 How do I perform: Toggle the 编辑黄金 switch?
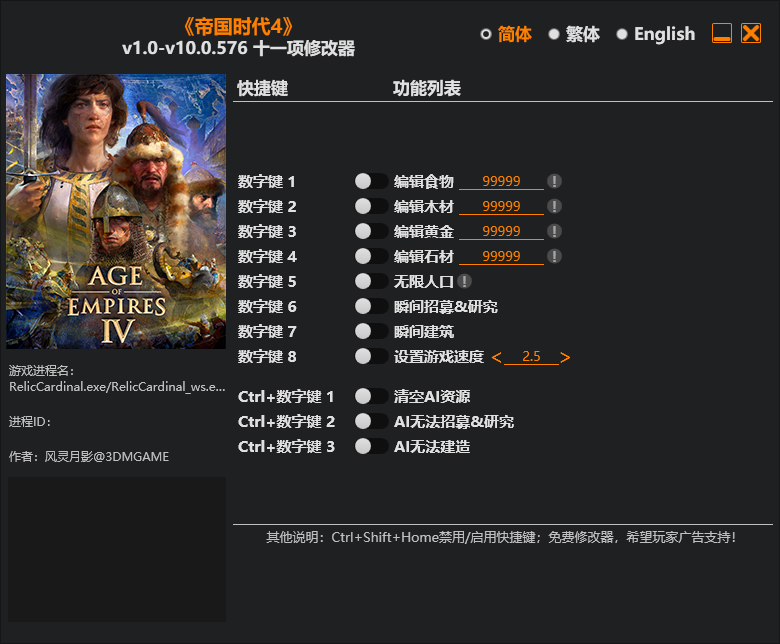coord(371,231)
